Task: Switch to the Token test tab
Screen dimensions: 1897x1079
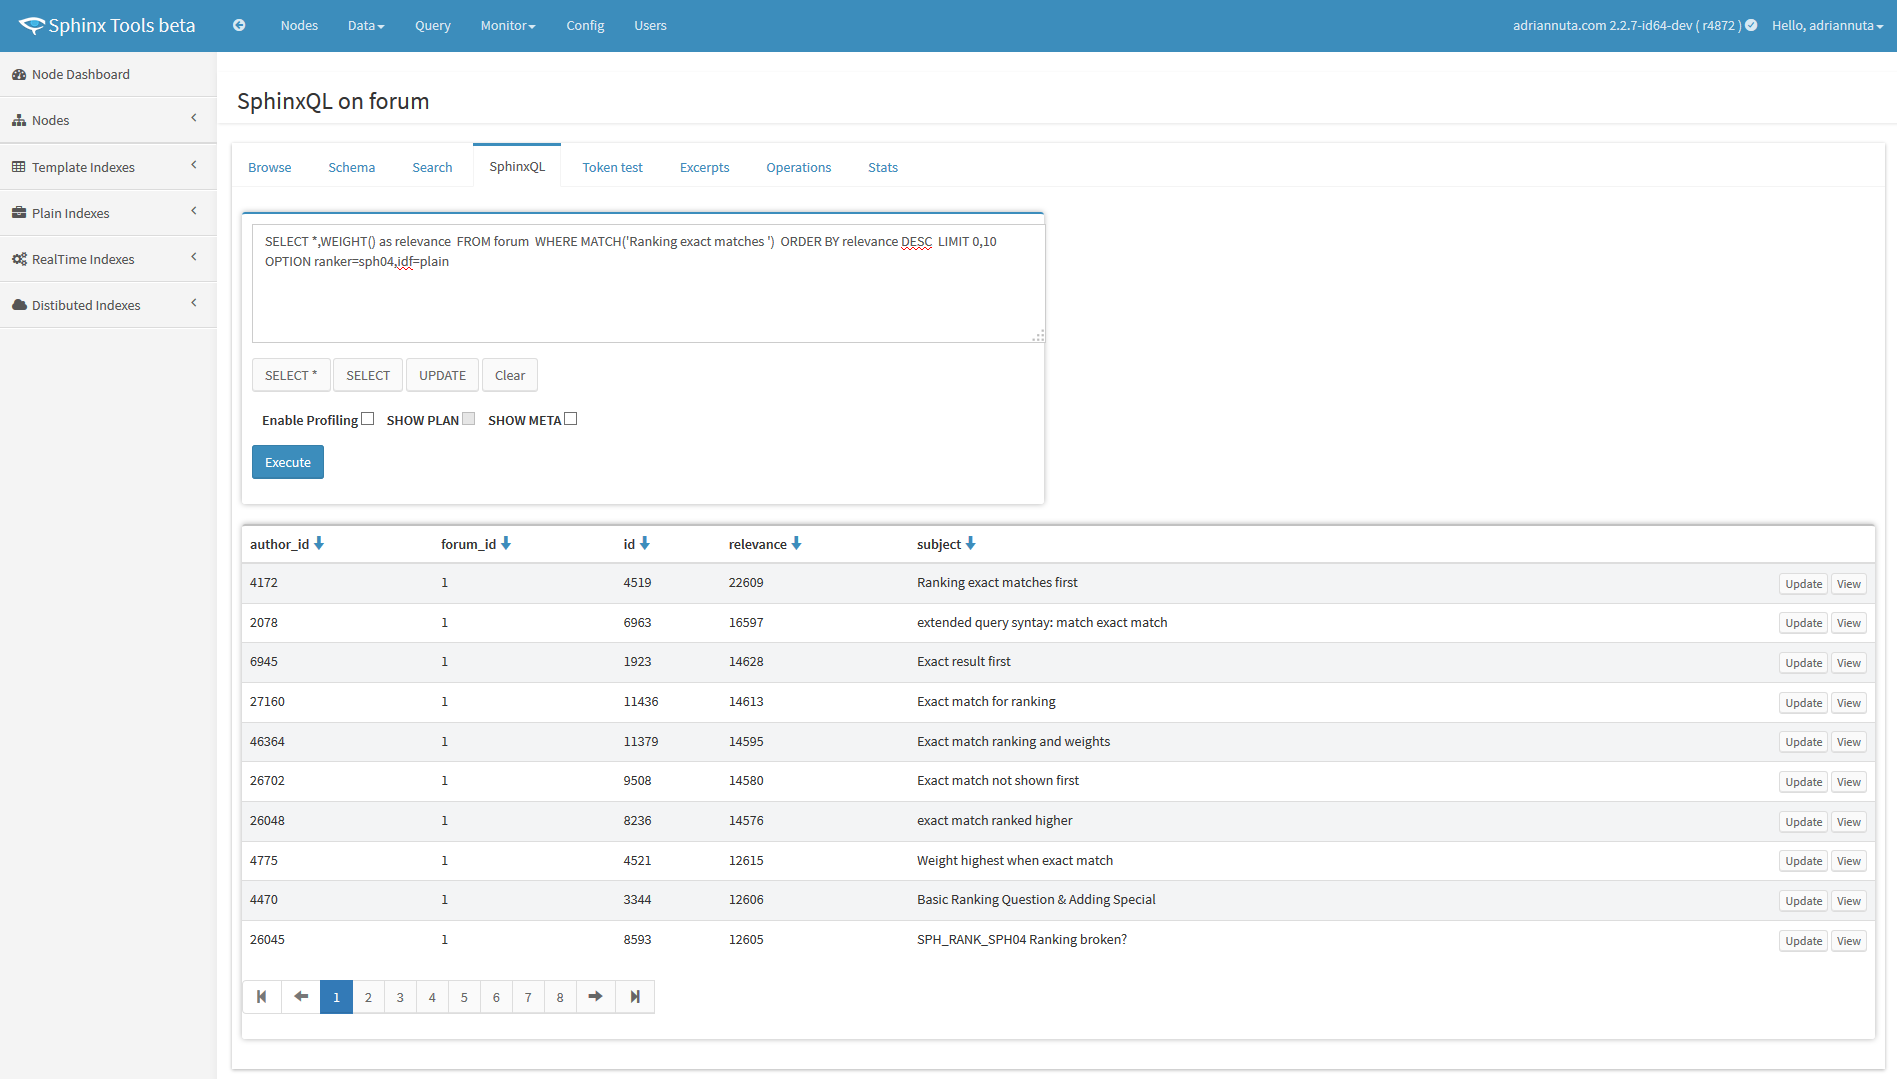Action: point(612,167)
